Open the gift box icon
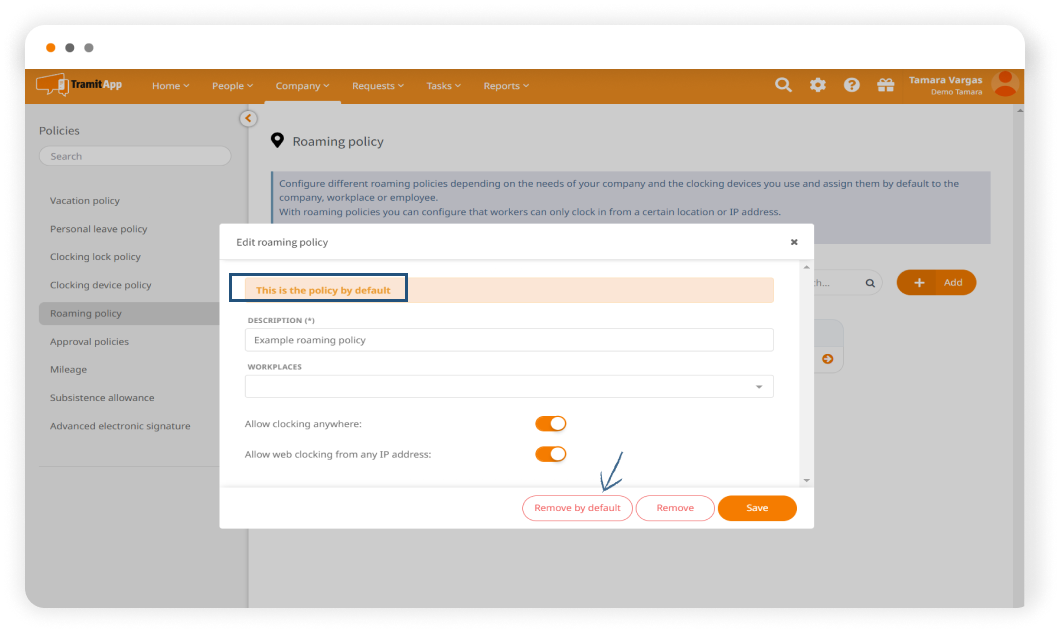Screen dimensions: 1061x633 (x=885, y=86)
